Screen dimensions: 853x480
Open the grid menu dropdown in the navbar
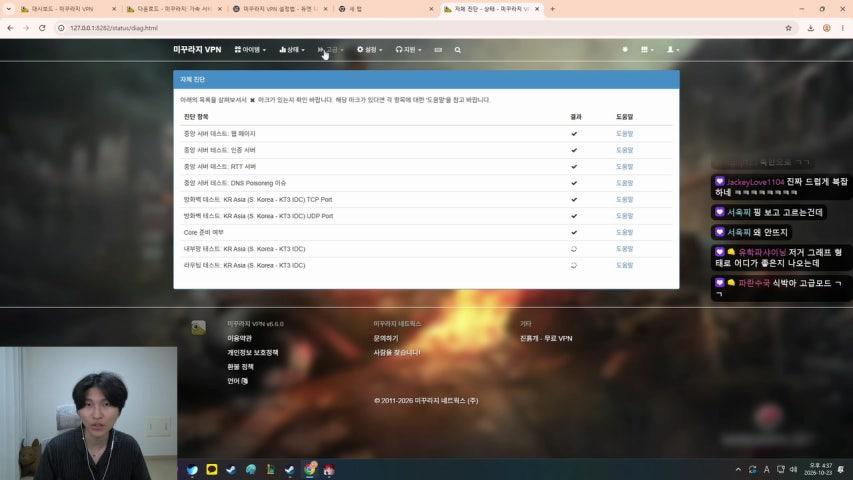click(647, 50)
